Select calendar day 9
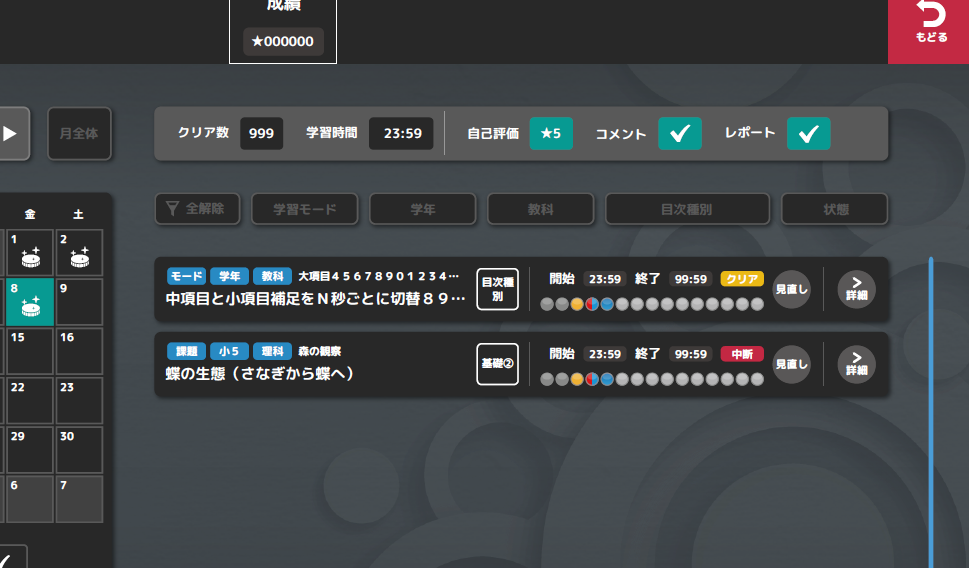This screenshot has width=969, height=568. [x=79, y=302]
